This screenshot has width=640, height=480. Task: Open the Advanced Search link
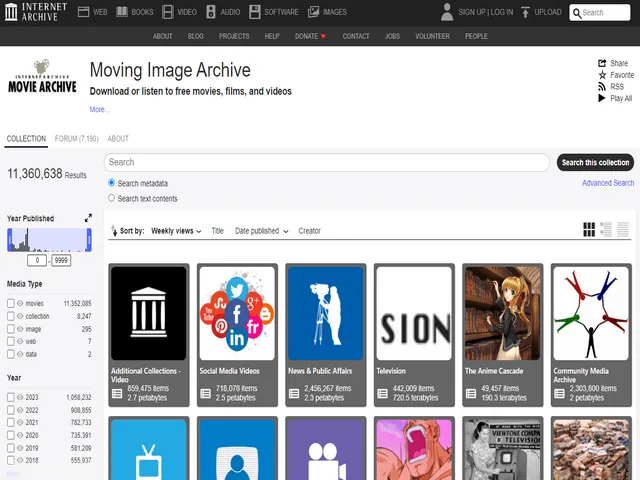pos(608,183)
